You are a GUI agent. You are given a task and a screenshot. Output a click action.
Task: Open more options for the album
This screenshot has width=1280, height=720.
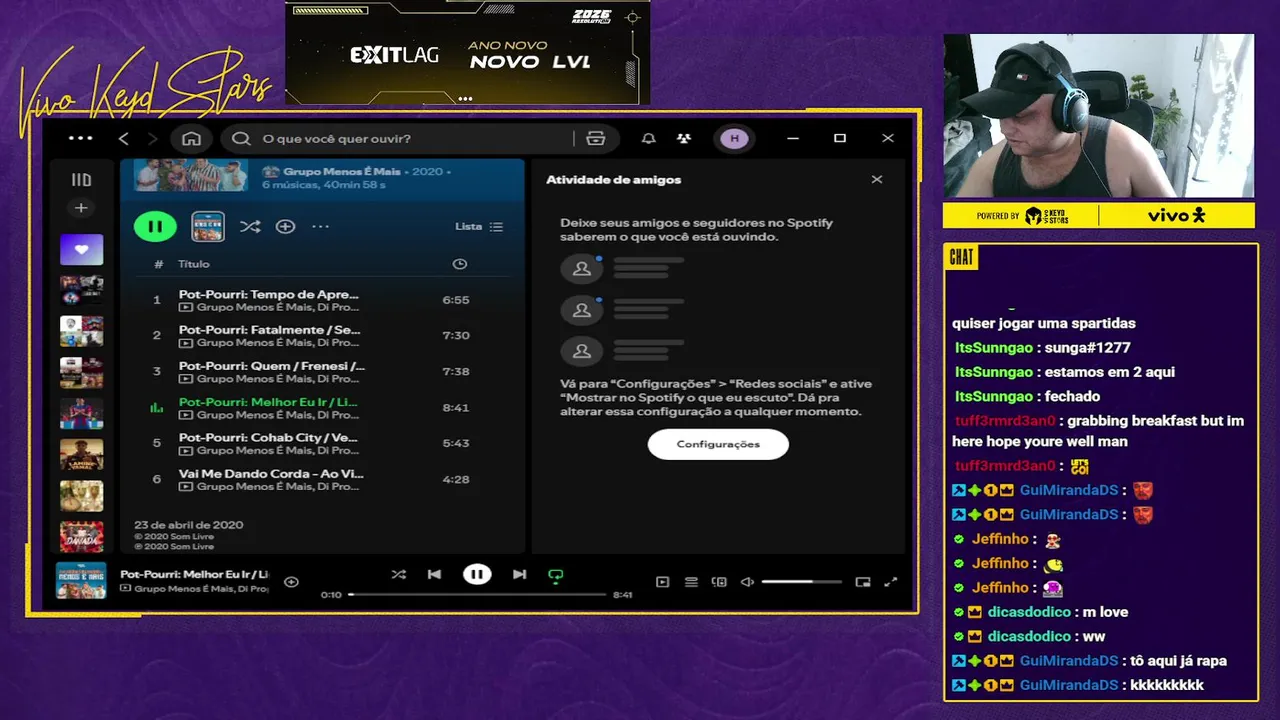pos(320,227)
